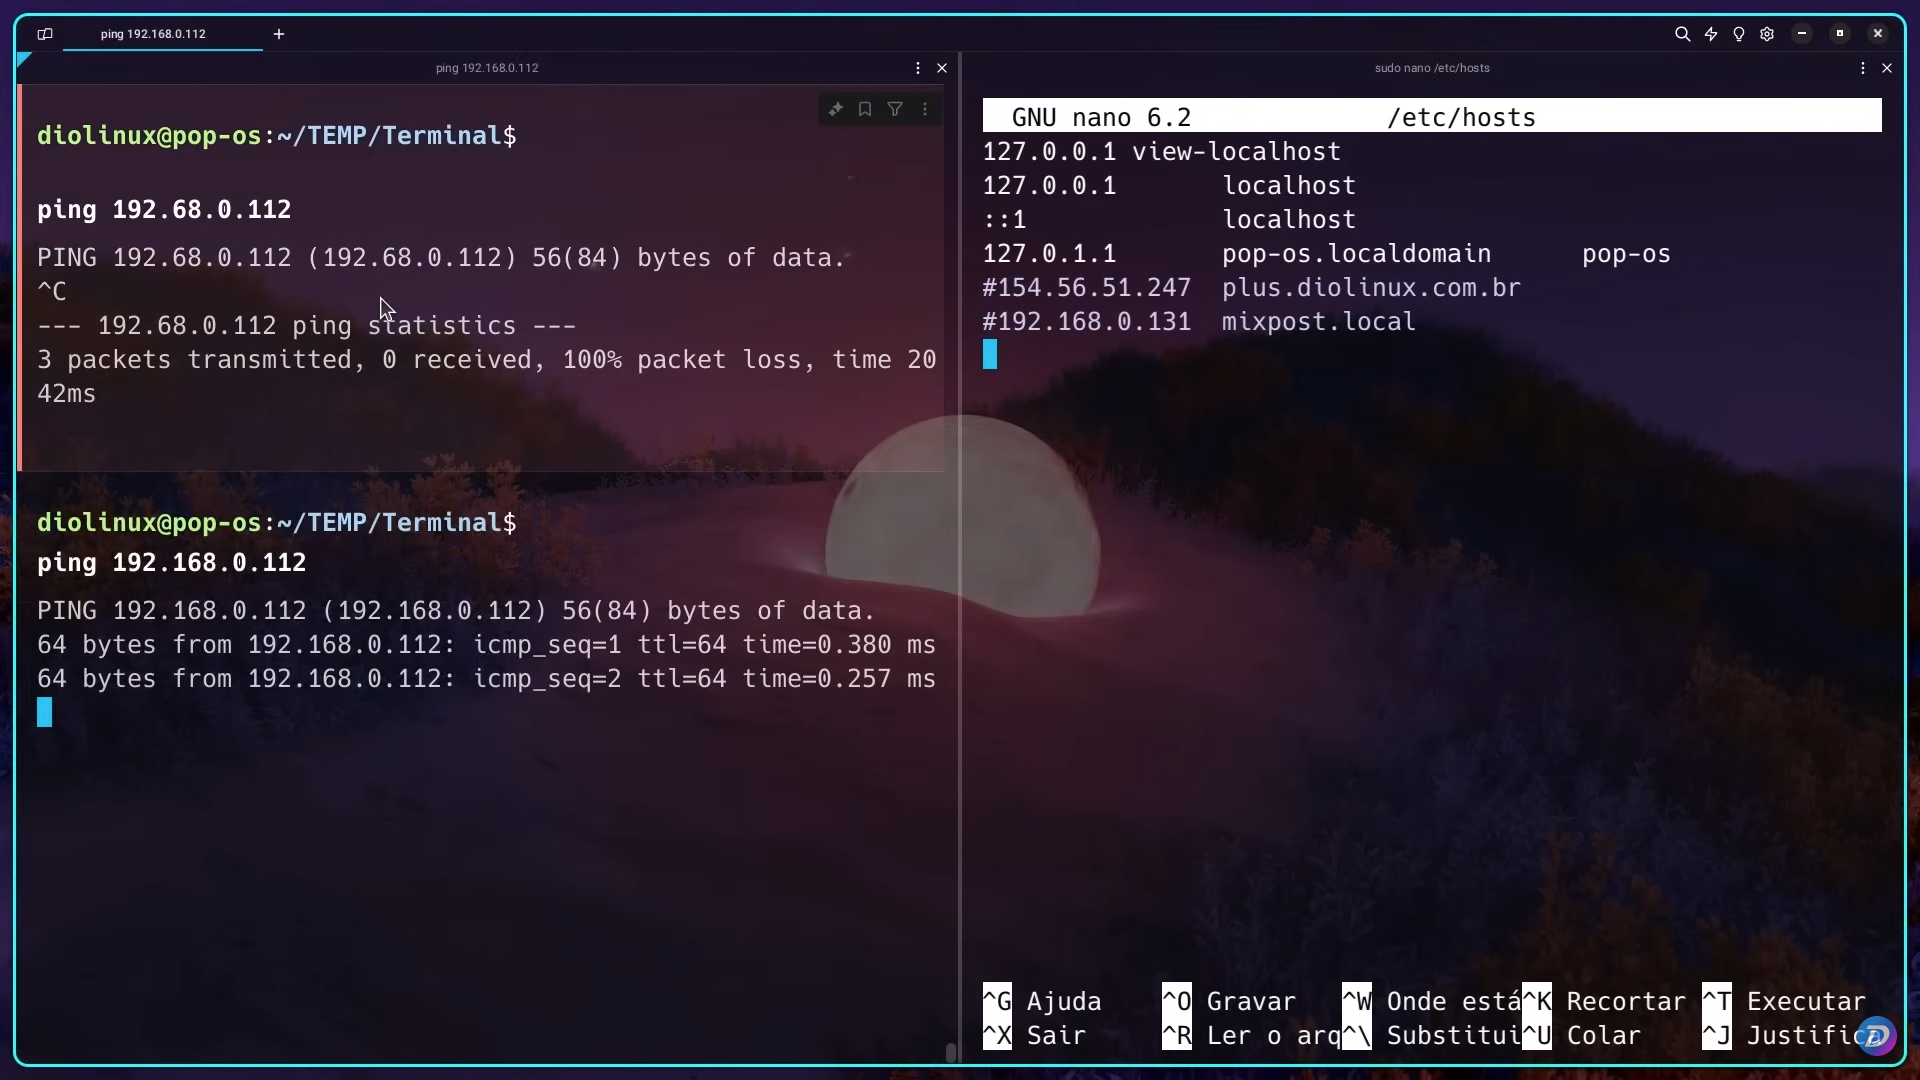This screenshot has height=1080, width=1920.
Task: Open the three-dot menu in terminal toolbar
Action: 925,108
